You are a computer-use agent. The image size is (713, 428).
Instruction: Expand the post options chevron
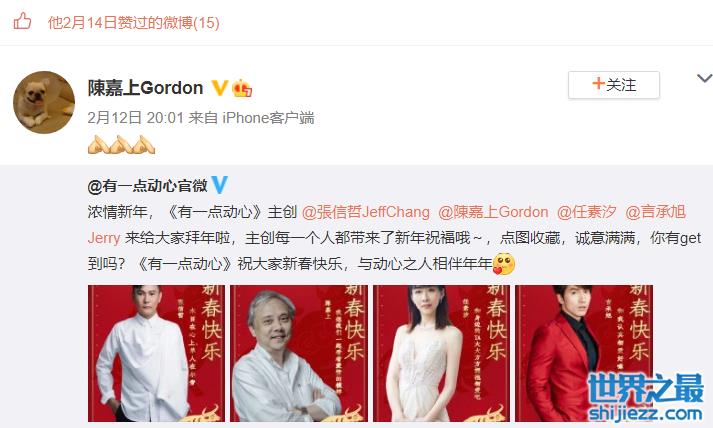(704, 78)
